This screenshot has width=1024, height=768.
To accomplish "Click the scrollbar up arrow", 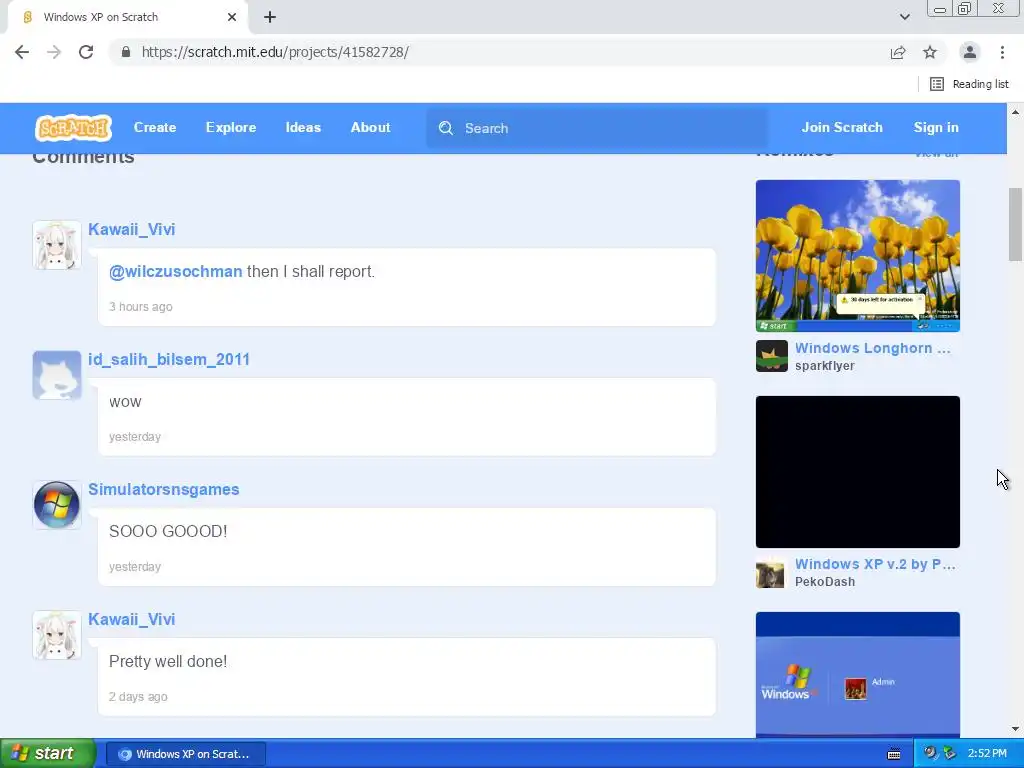I will point(1015,112).
